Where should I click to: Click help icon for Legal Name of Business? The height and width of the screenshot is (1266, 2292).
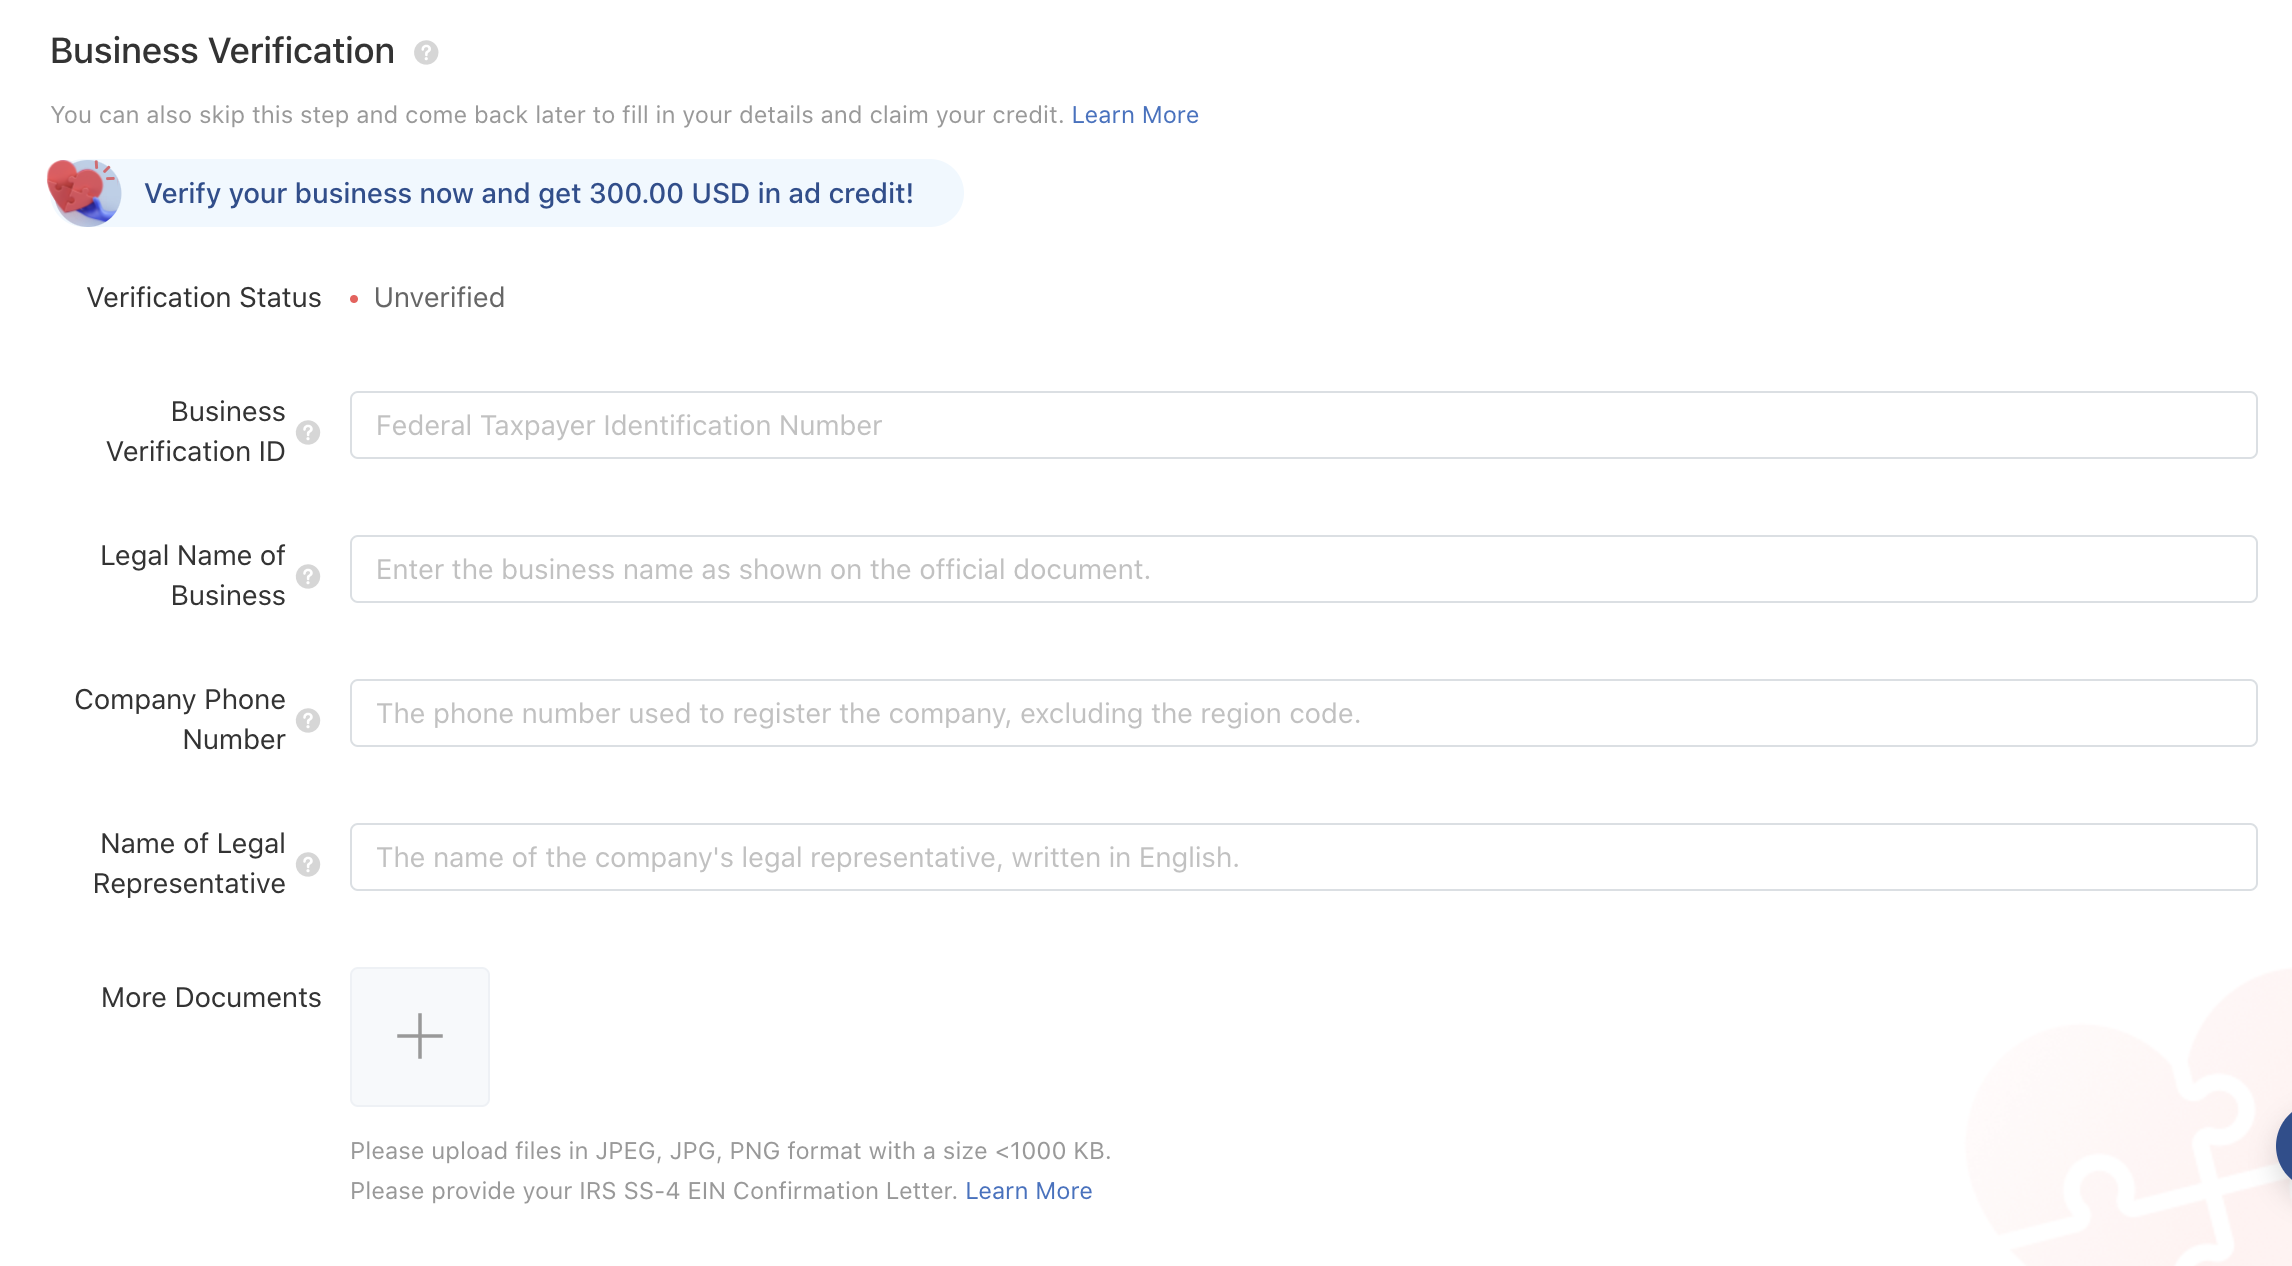tap(308, 576)
